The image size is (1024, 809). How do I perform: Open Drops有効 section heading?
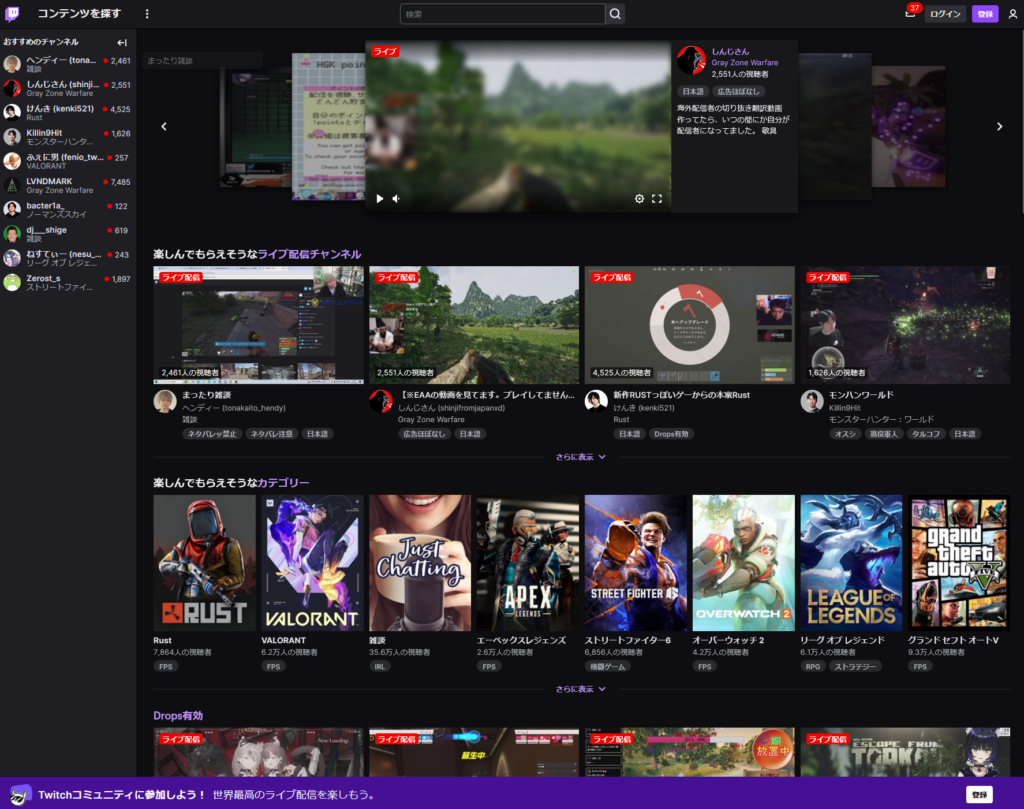click(x=178, y=716)
